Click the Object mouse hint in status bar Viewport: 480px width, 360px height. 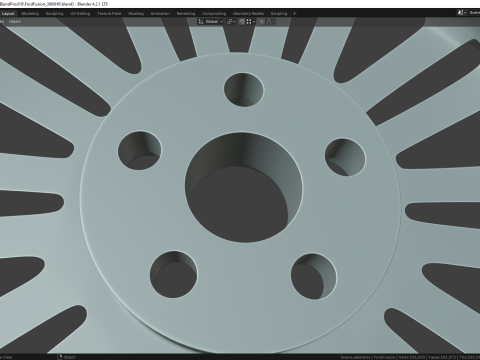click(x=66, y=357)
